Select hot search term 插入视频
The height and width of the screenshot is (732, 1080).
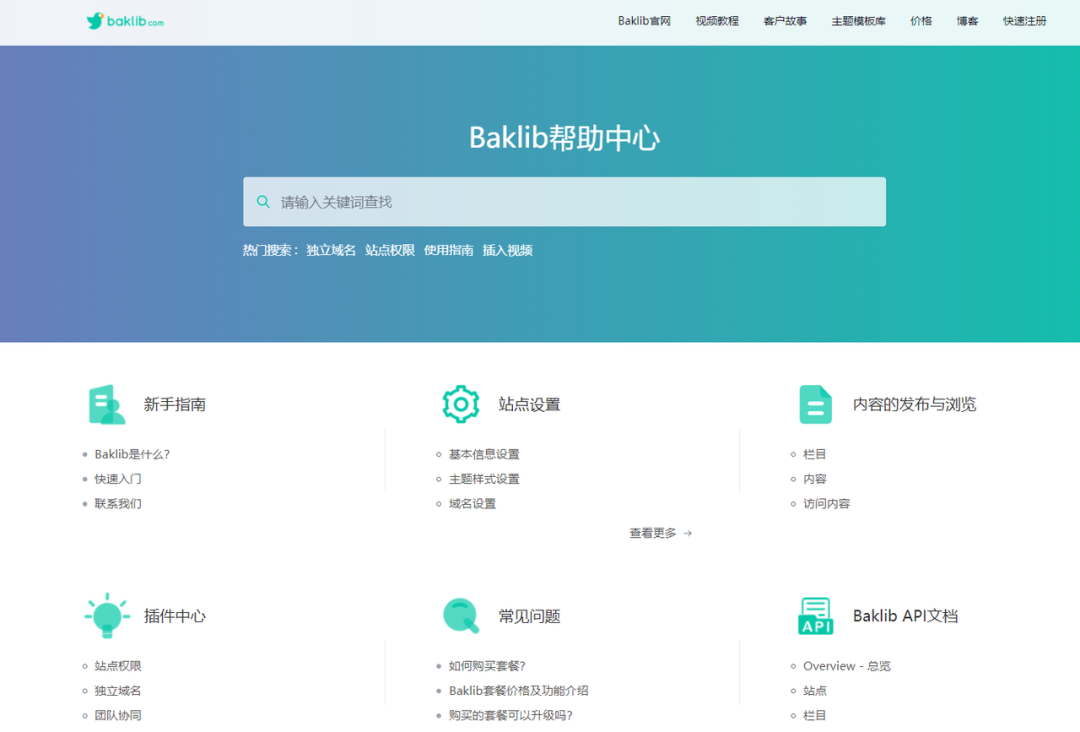[508, 250]
